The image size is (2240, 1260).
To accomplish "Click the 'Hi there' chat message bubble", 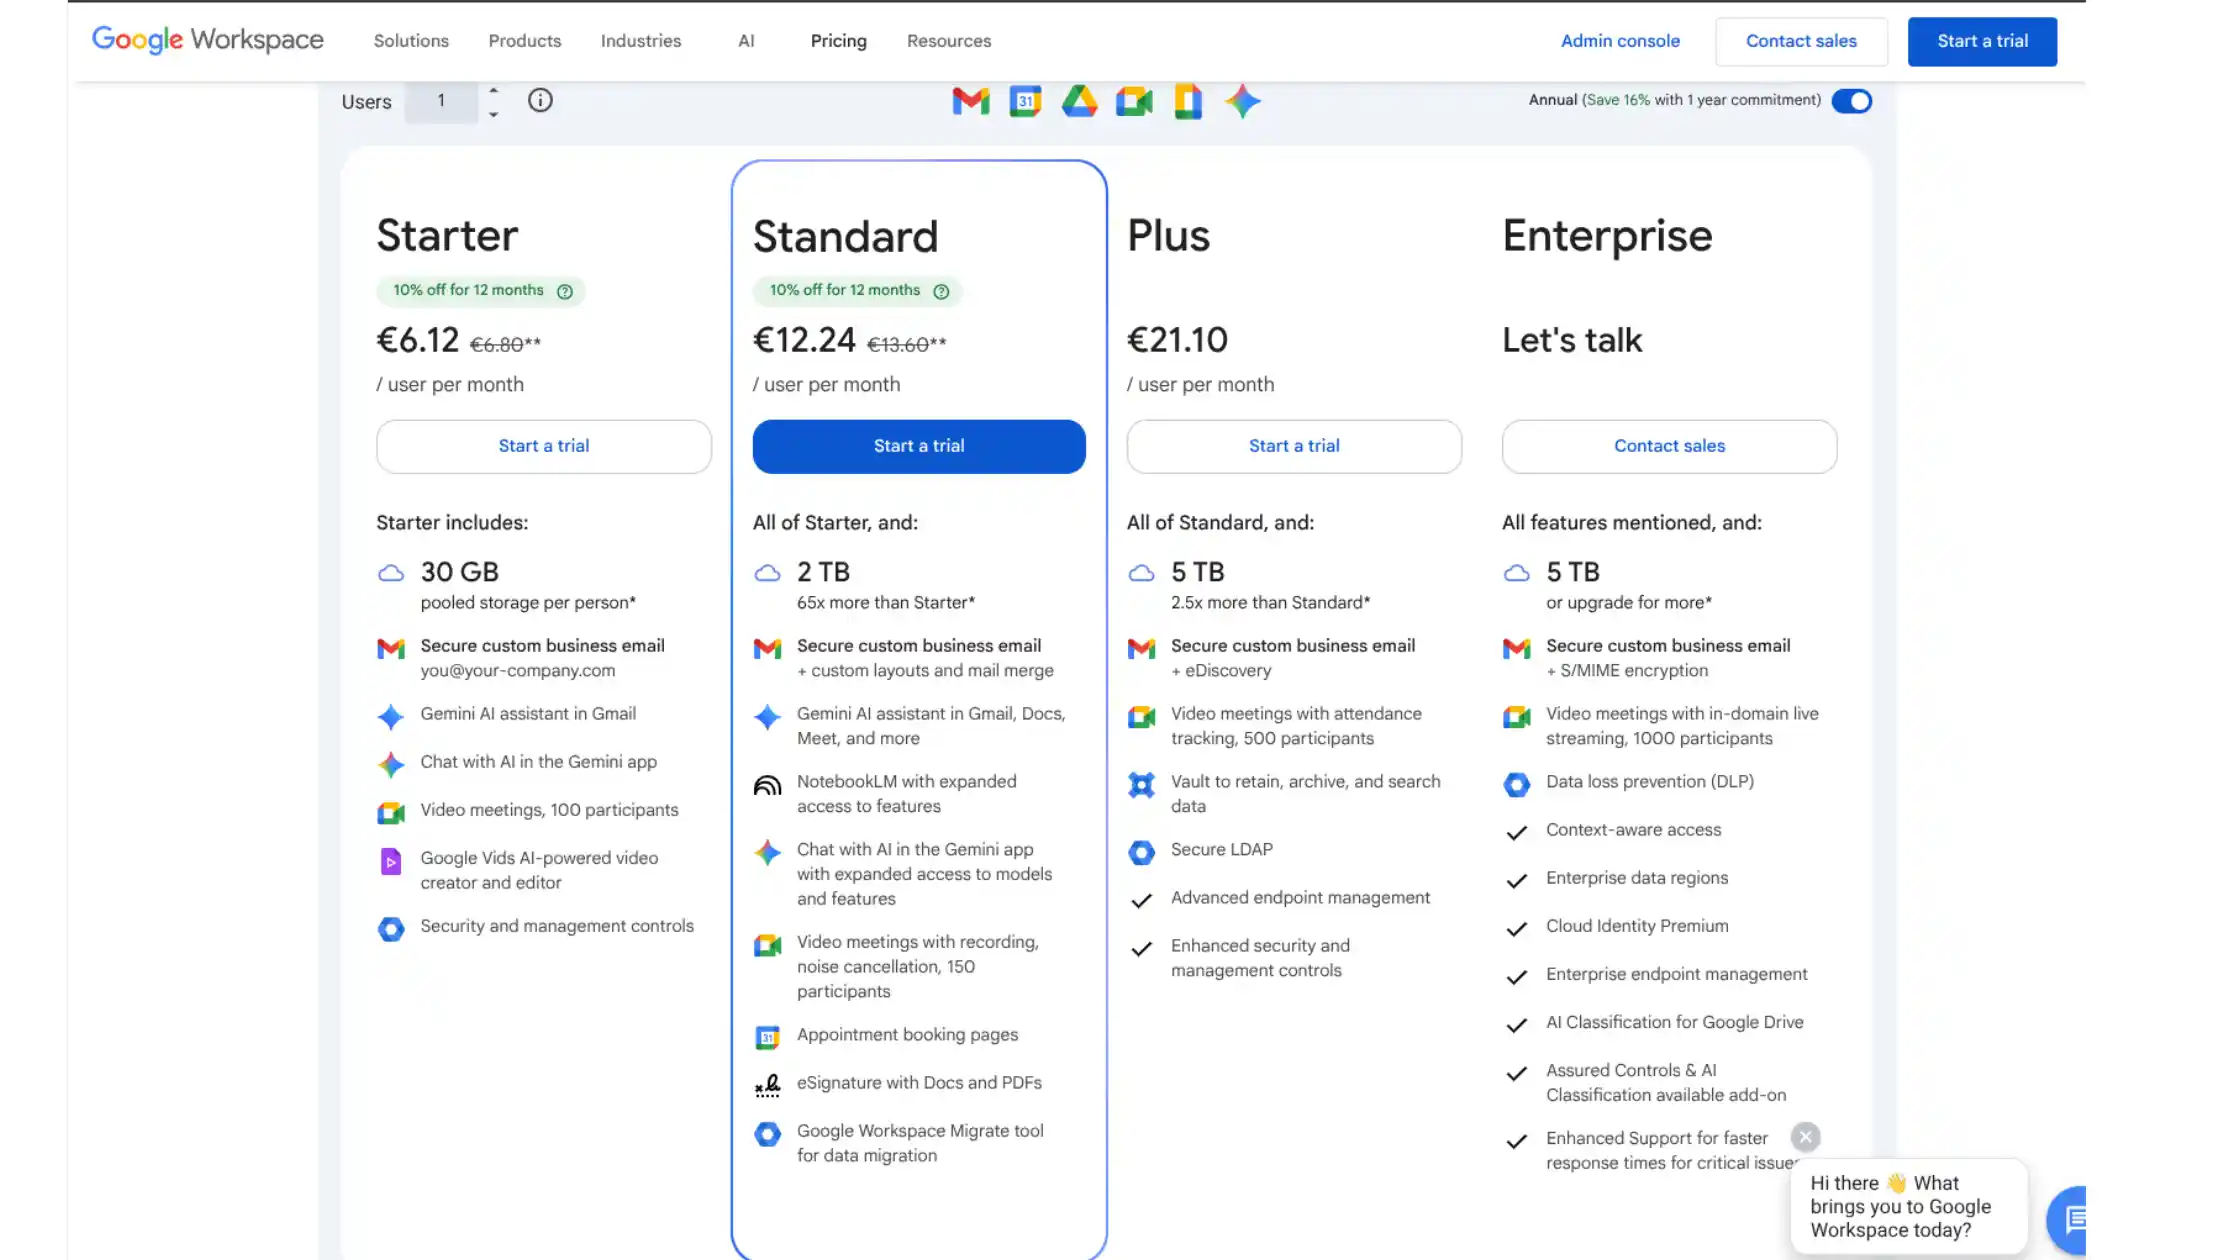I will click(x=1908, y=1206).
